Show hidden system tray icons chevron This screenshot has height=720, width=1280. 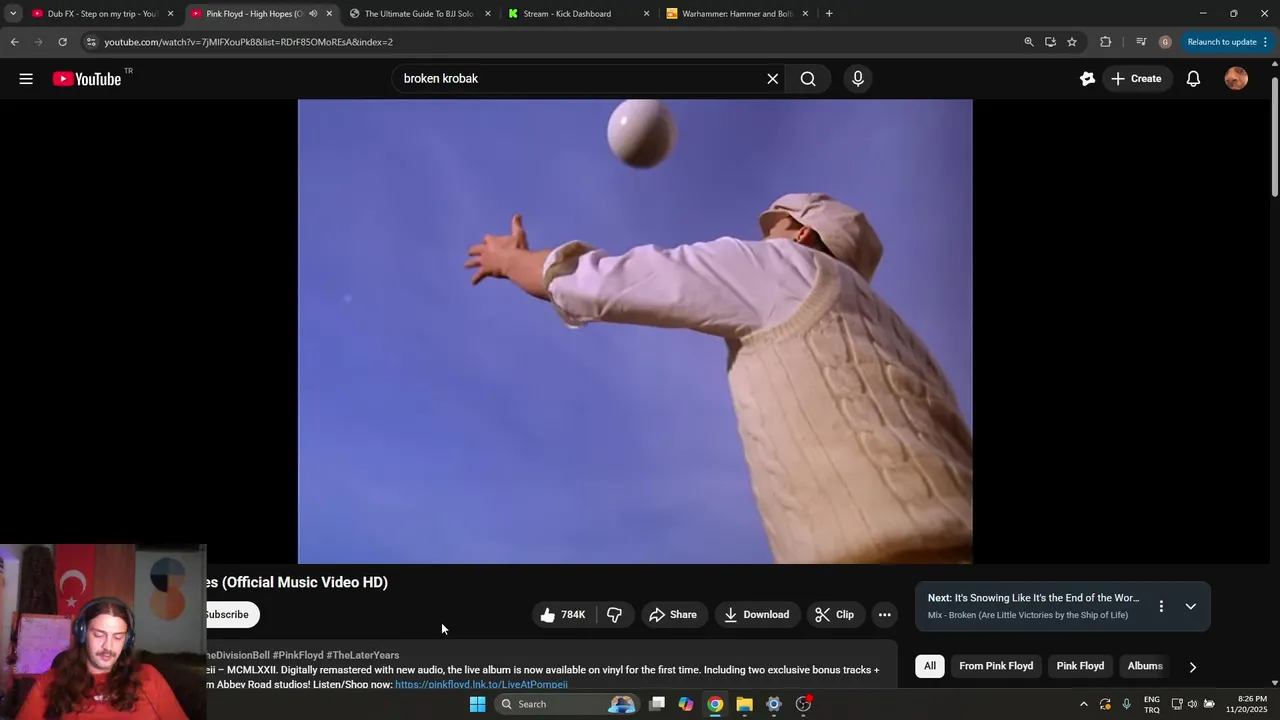[1083, 704]
